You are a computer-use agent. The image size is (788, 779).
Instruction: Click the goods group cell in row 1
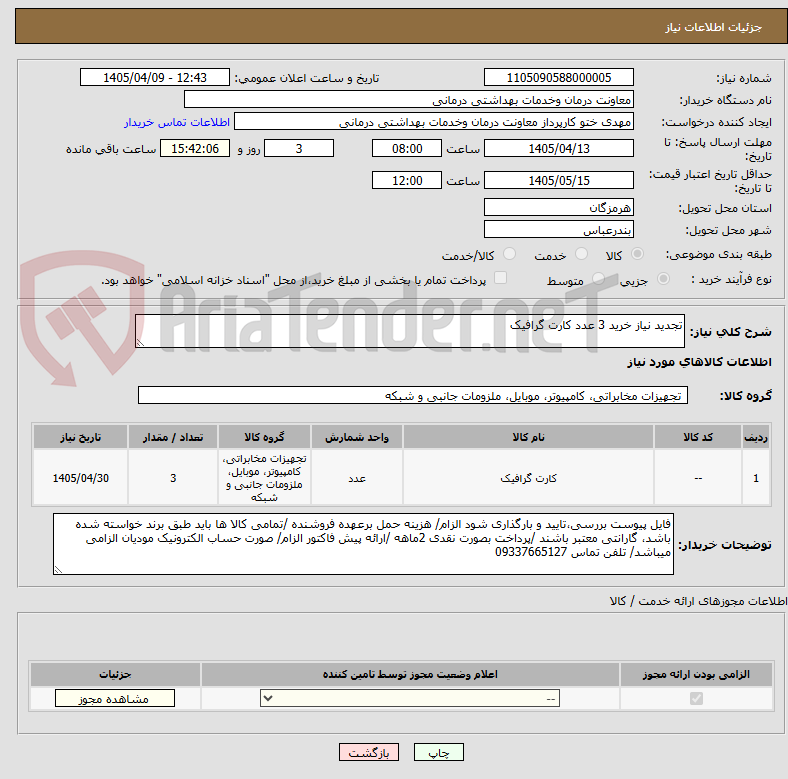coord(264,478)
